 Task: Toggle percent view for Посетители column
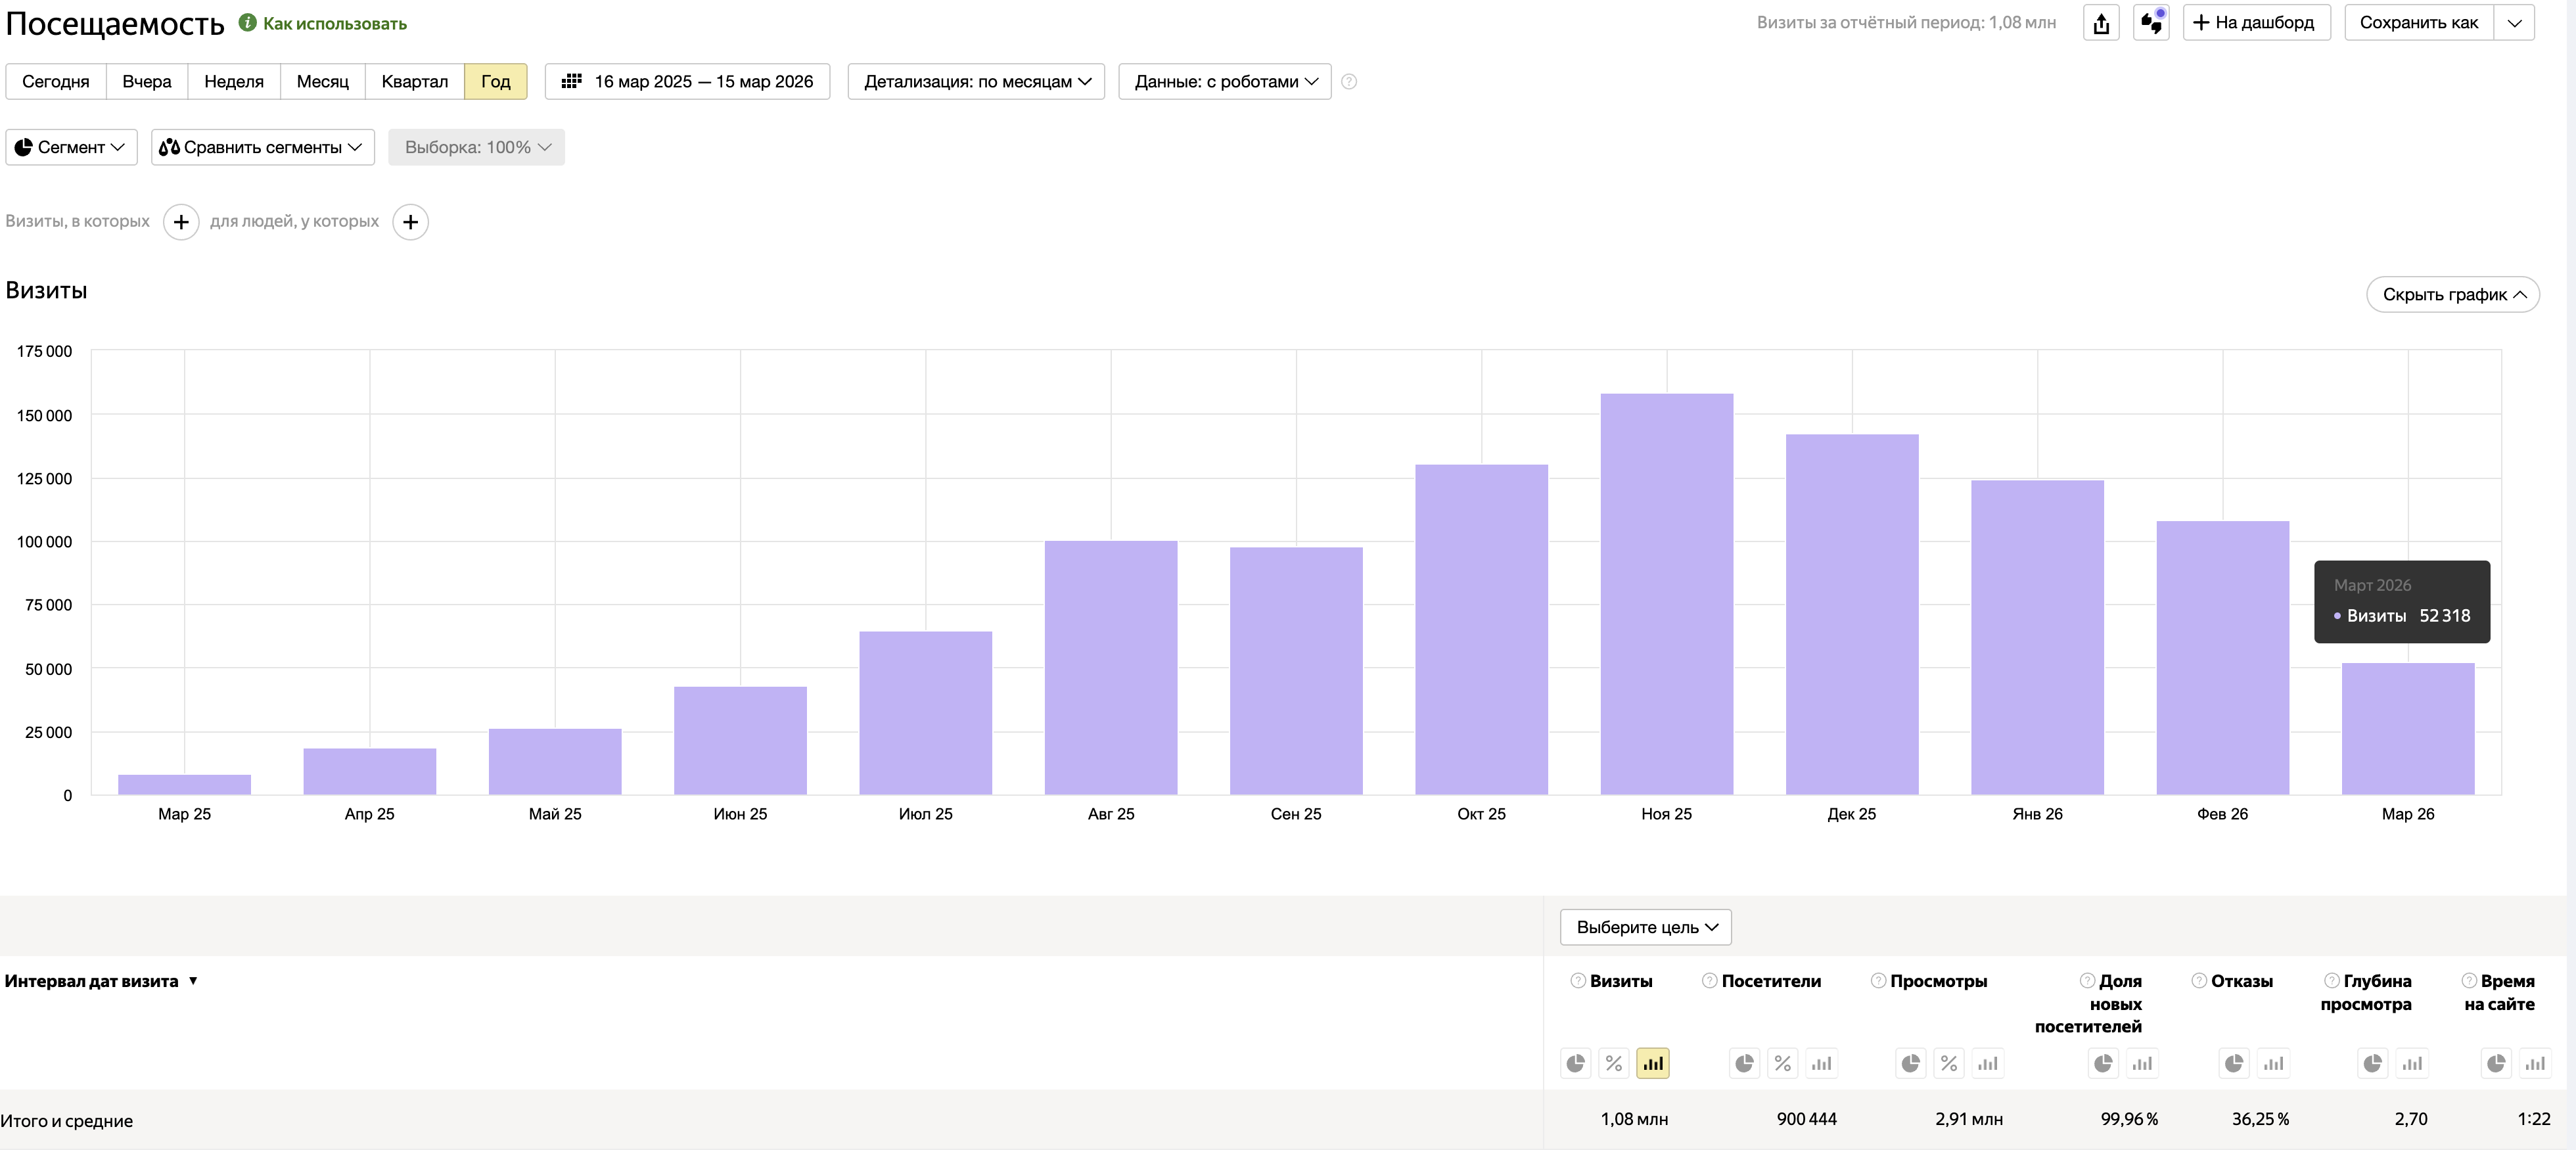tap(1782, 1063)
